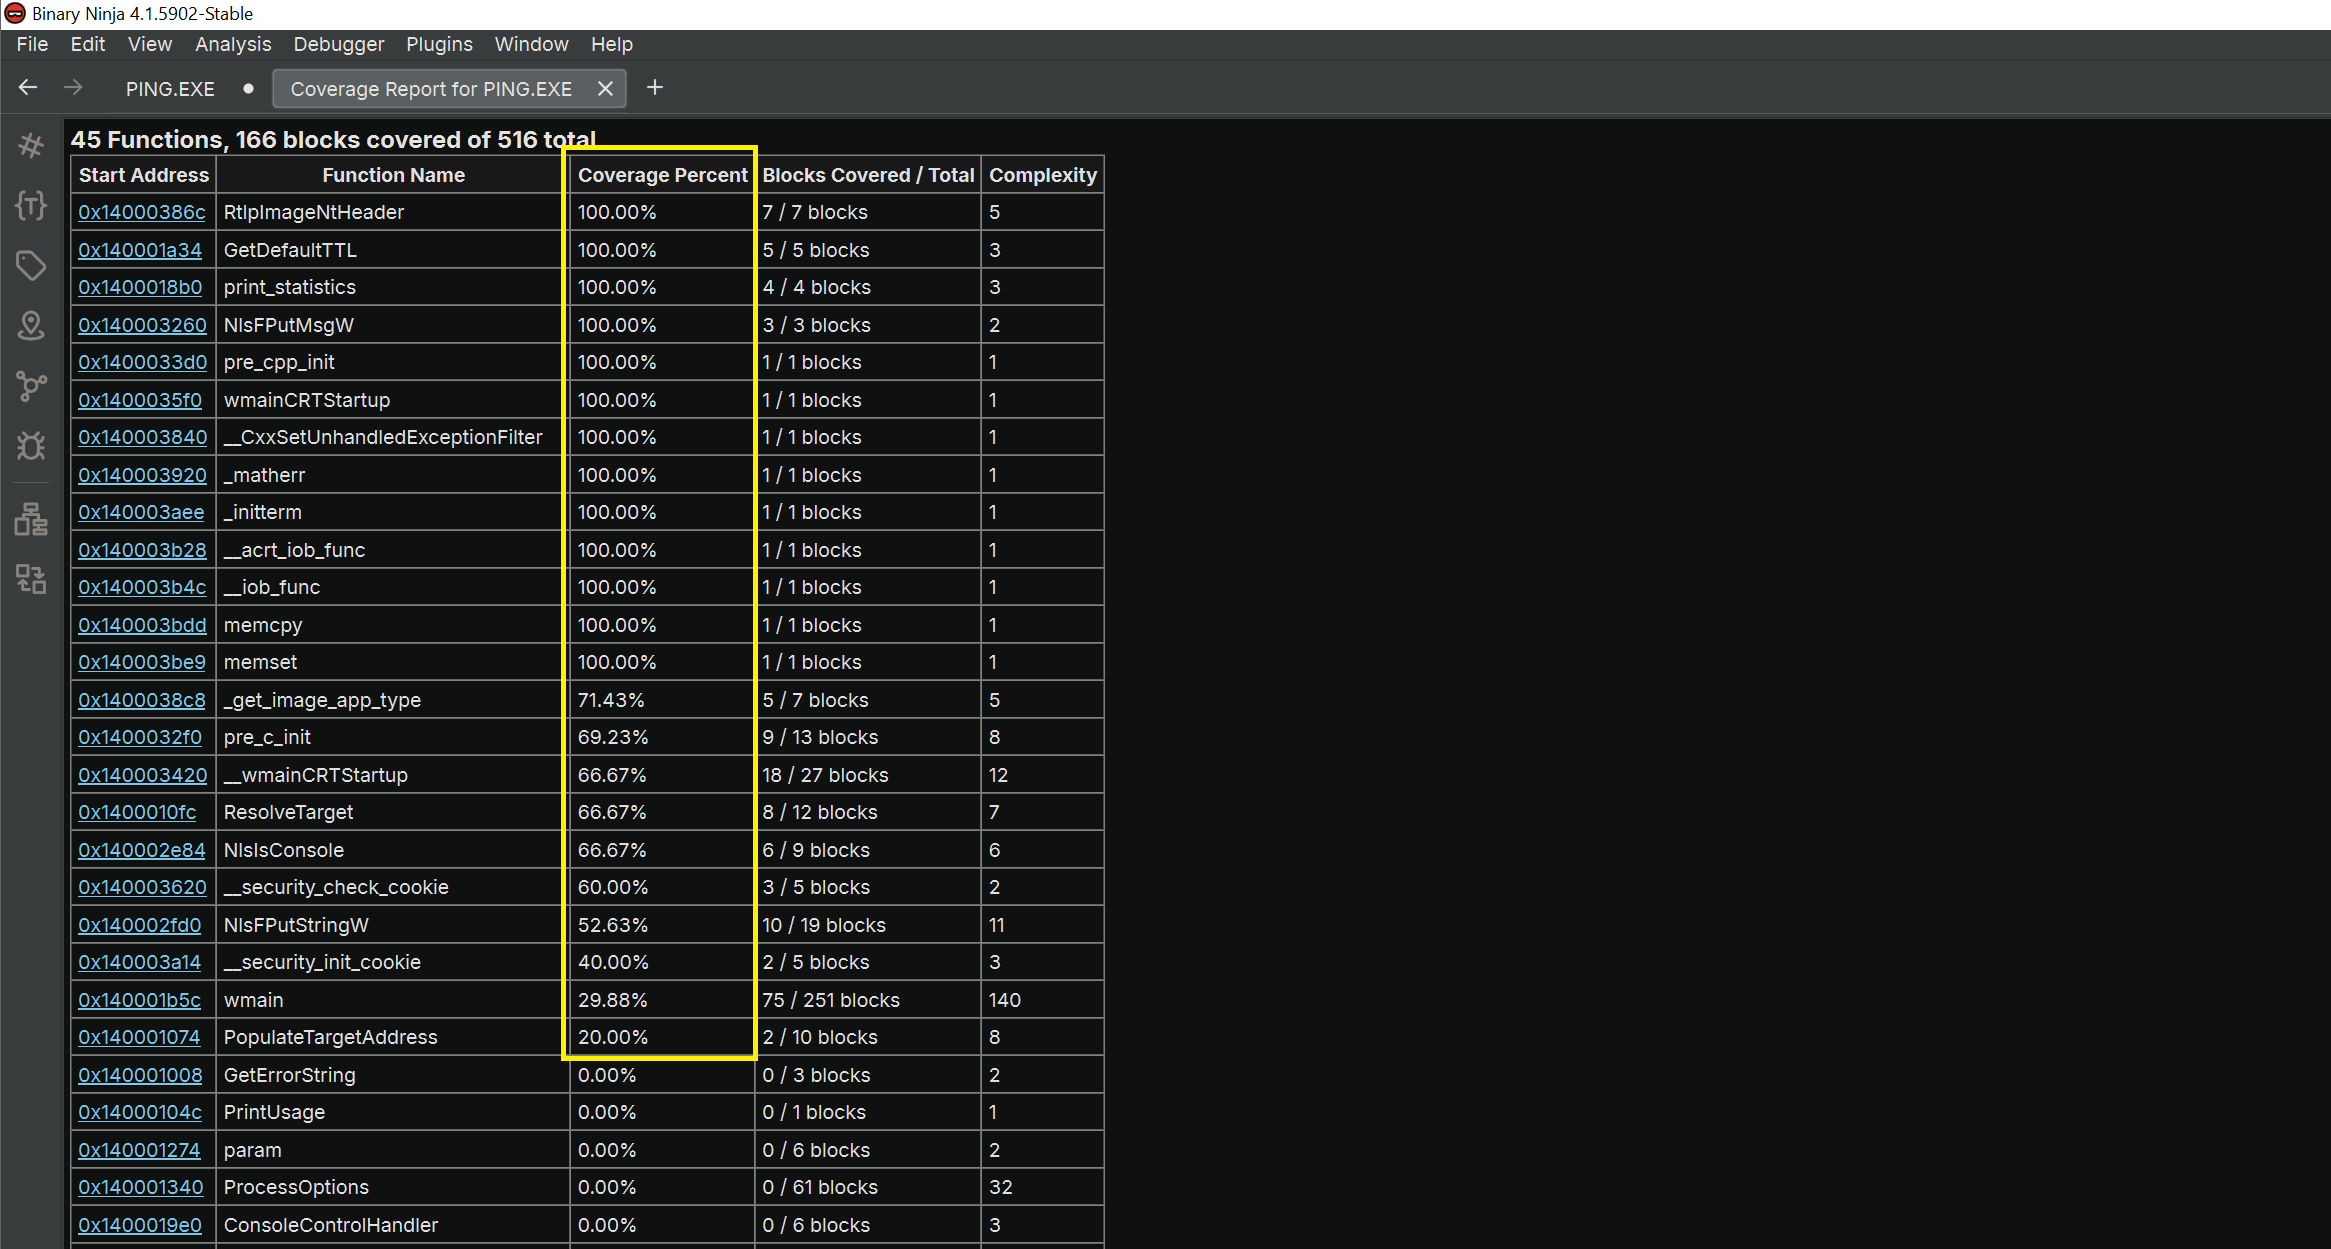
Task: Jump to memset address 0x140003be9
Action: [142, 662]
